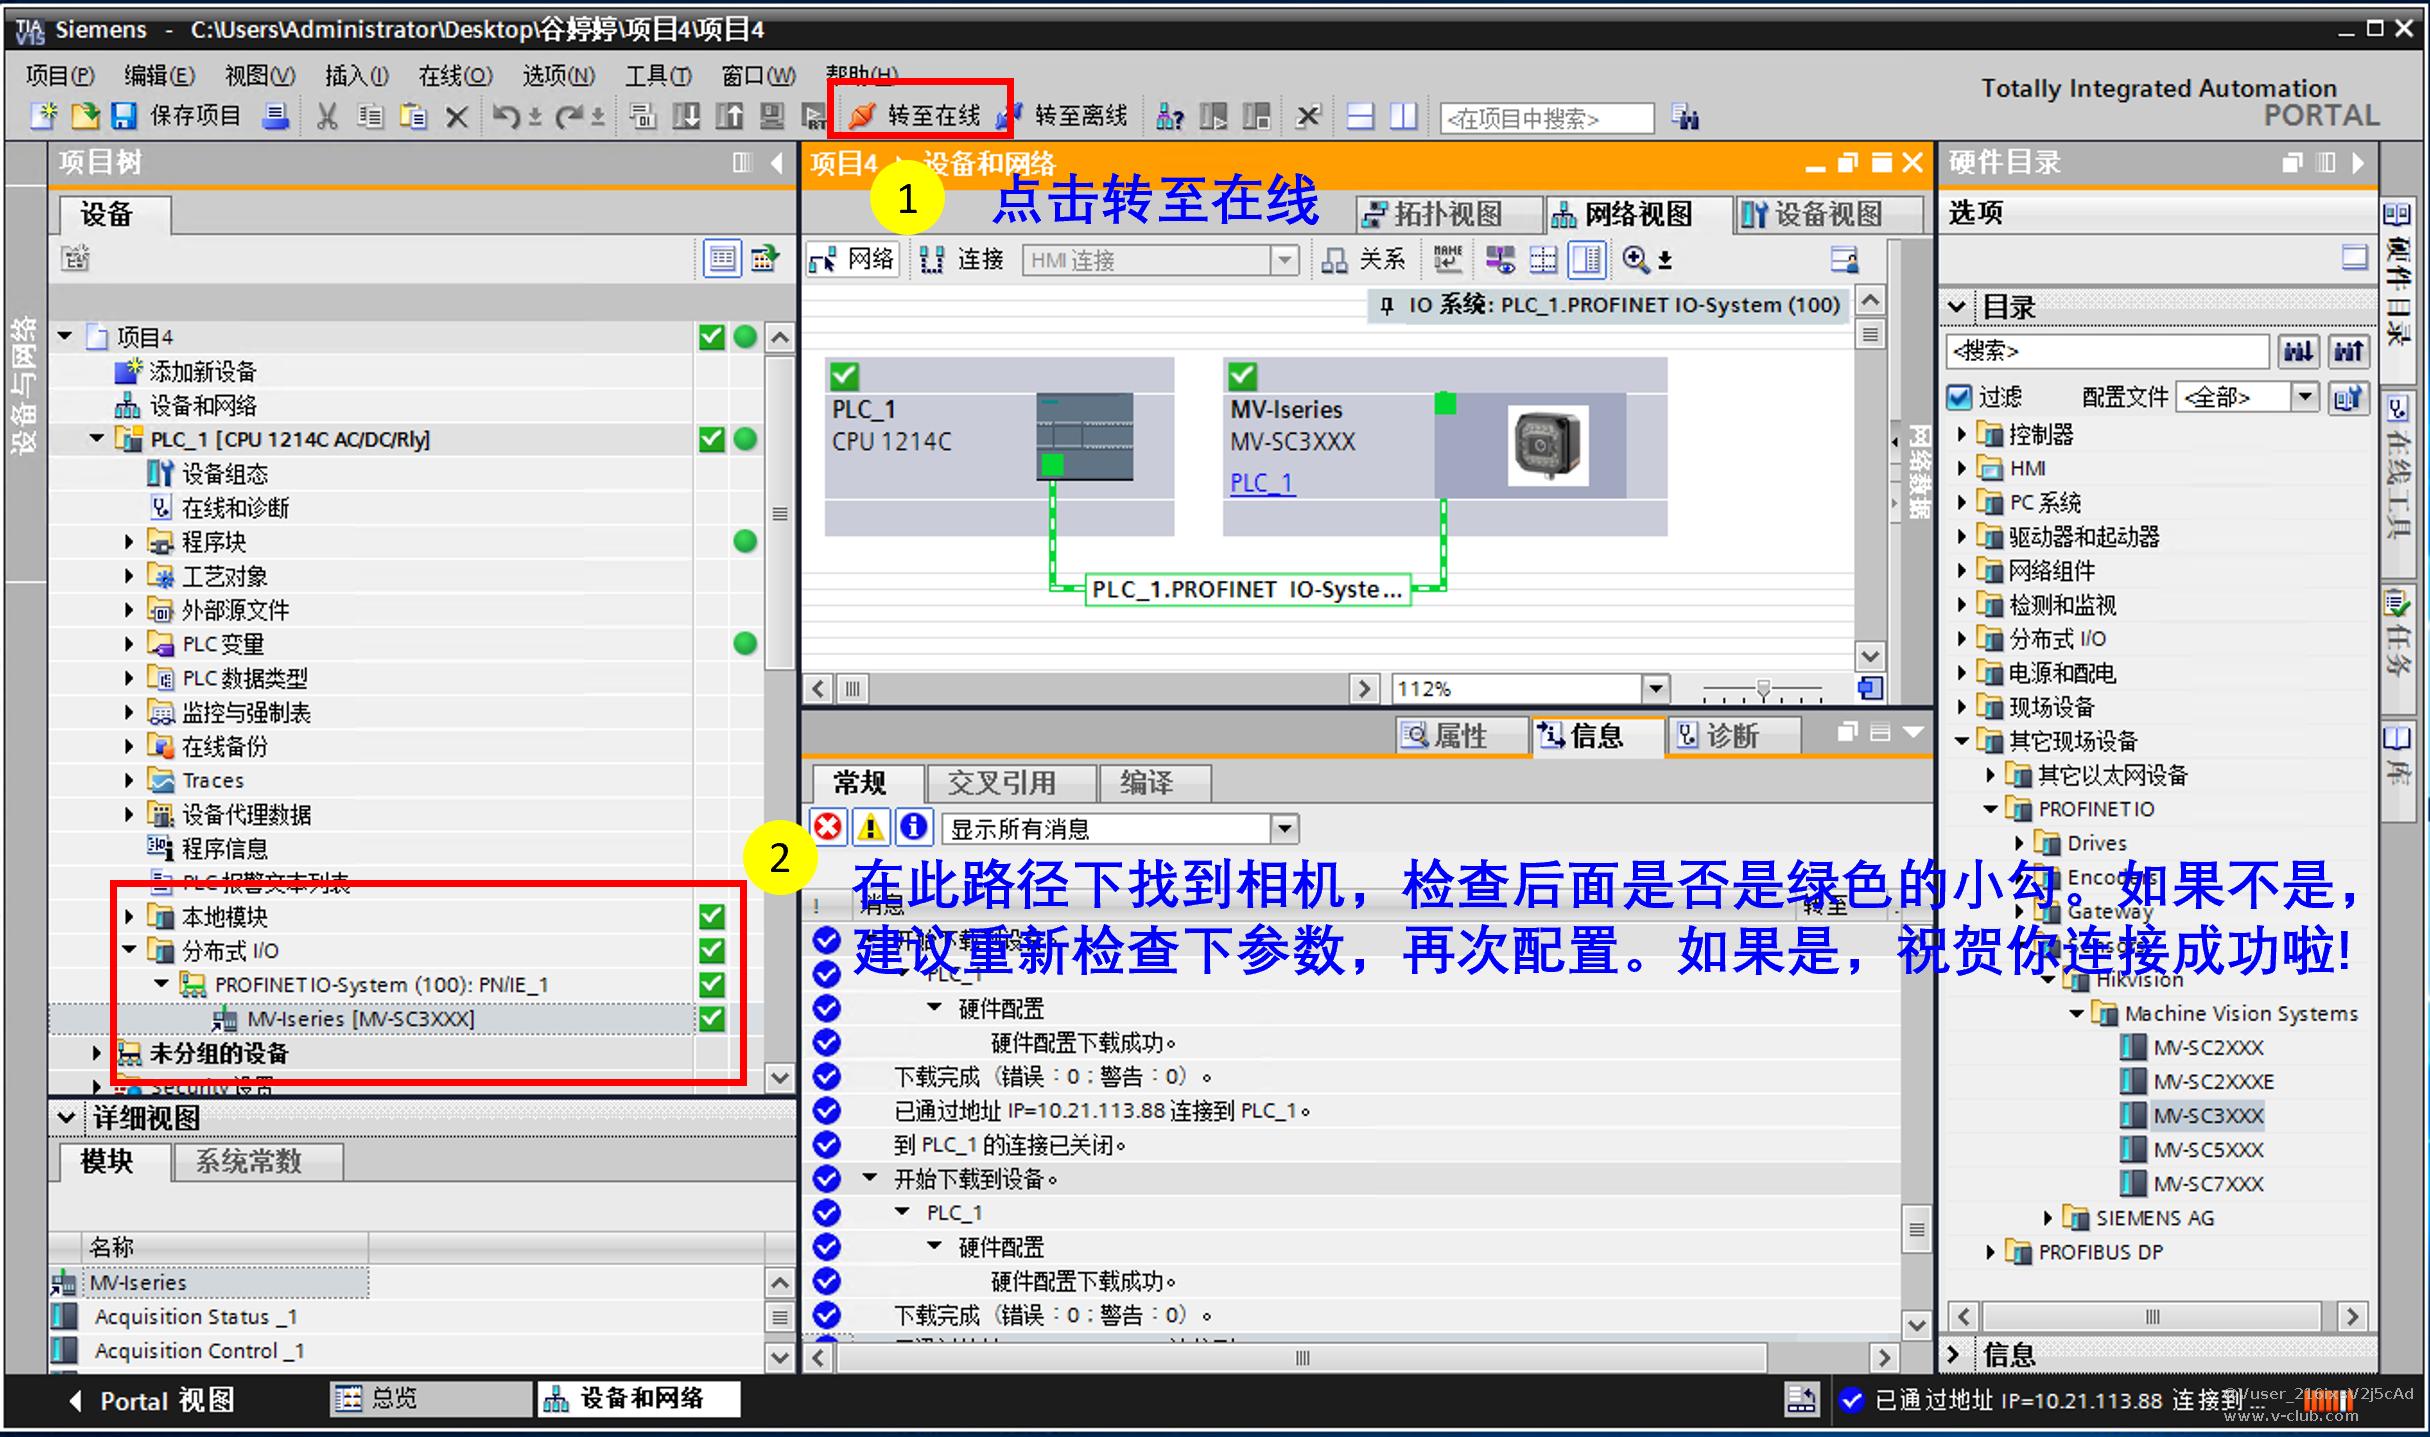Expand the 程序块 tree node
The width and height of the screenshot is (2430, 1437).
[x=129, y=542]
